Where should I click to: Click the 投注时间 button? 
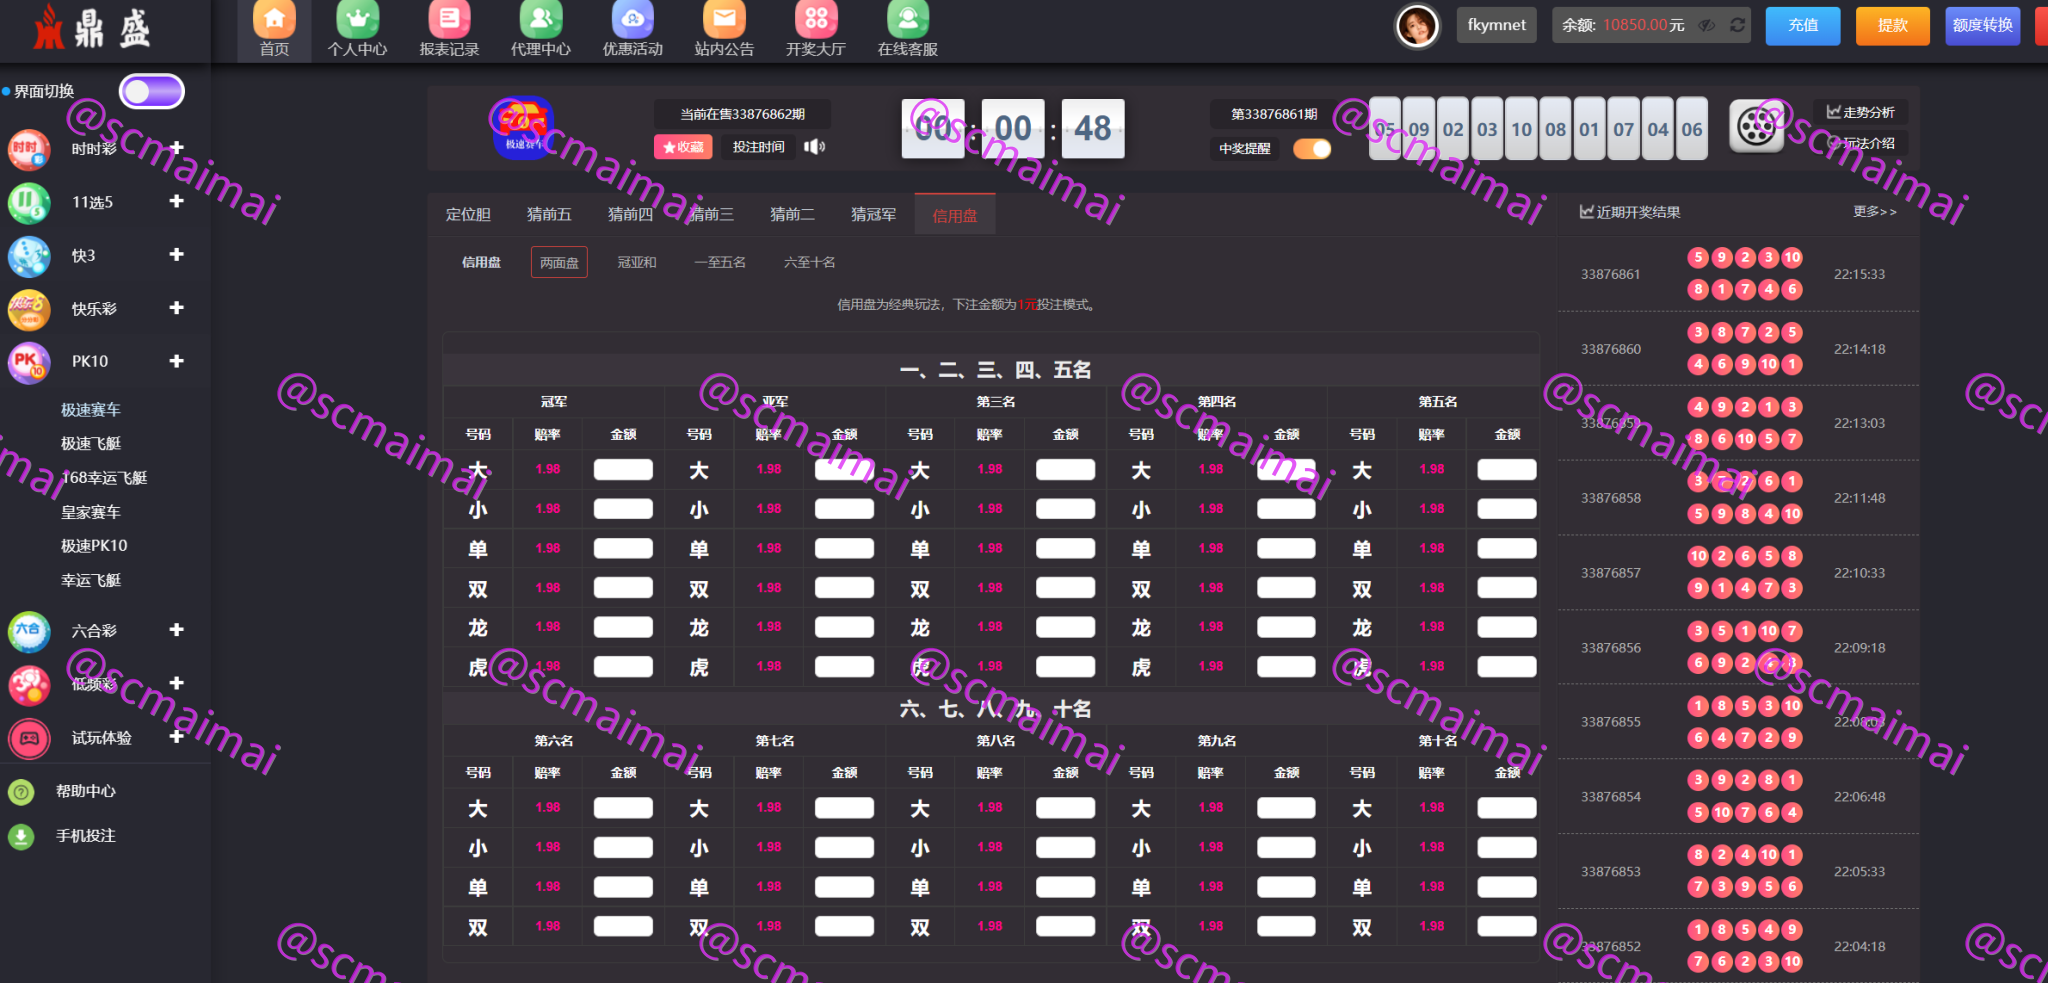point(758,147)
